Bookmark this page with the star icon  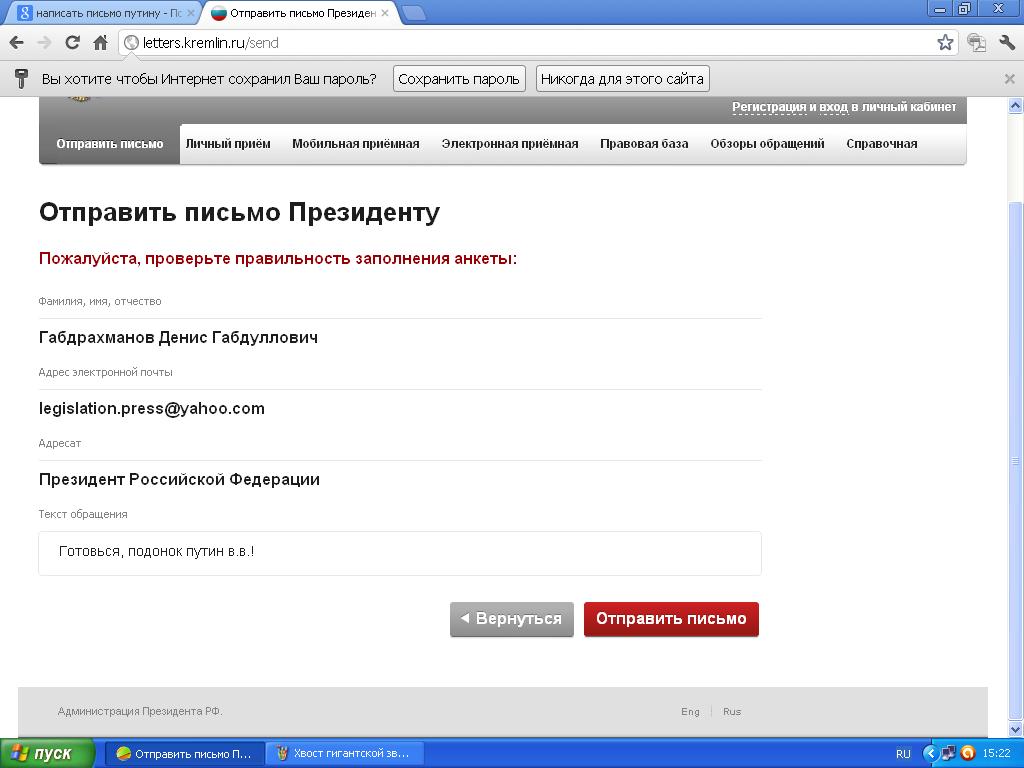tap(945, 43)
